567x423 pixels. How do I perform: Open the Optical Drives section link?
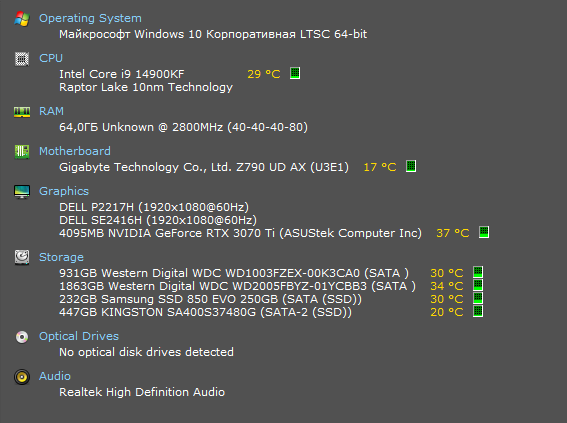tap(79, 337)
